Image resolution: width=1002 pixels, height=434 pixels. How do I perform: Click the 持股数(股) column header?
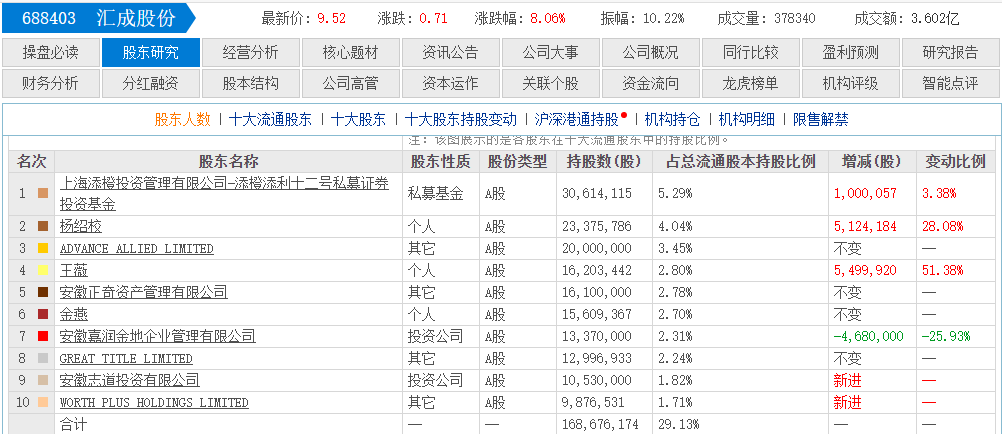[604, 162]
